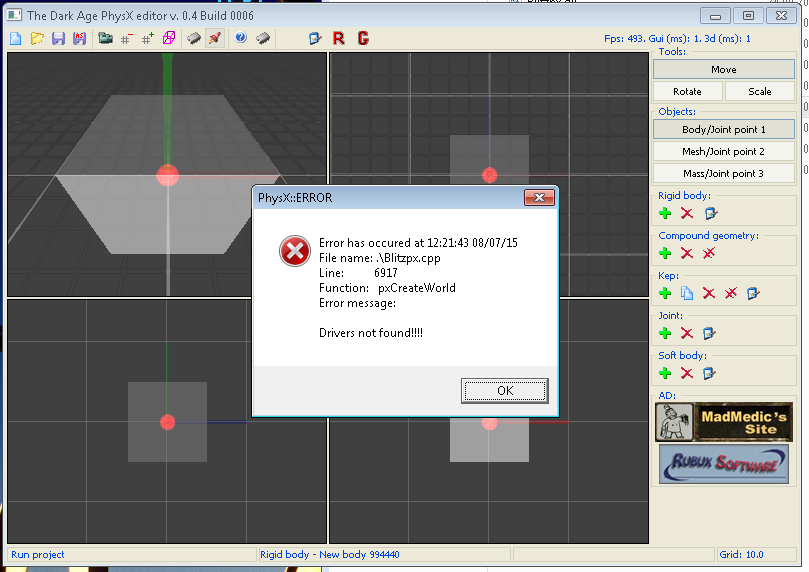Delete rigid body with red X icon
The image size is (809, 572).
point(687,213)
